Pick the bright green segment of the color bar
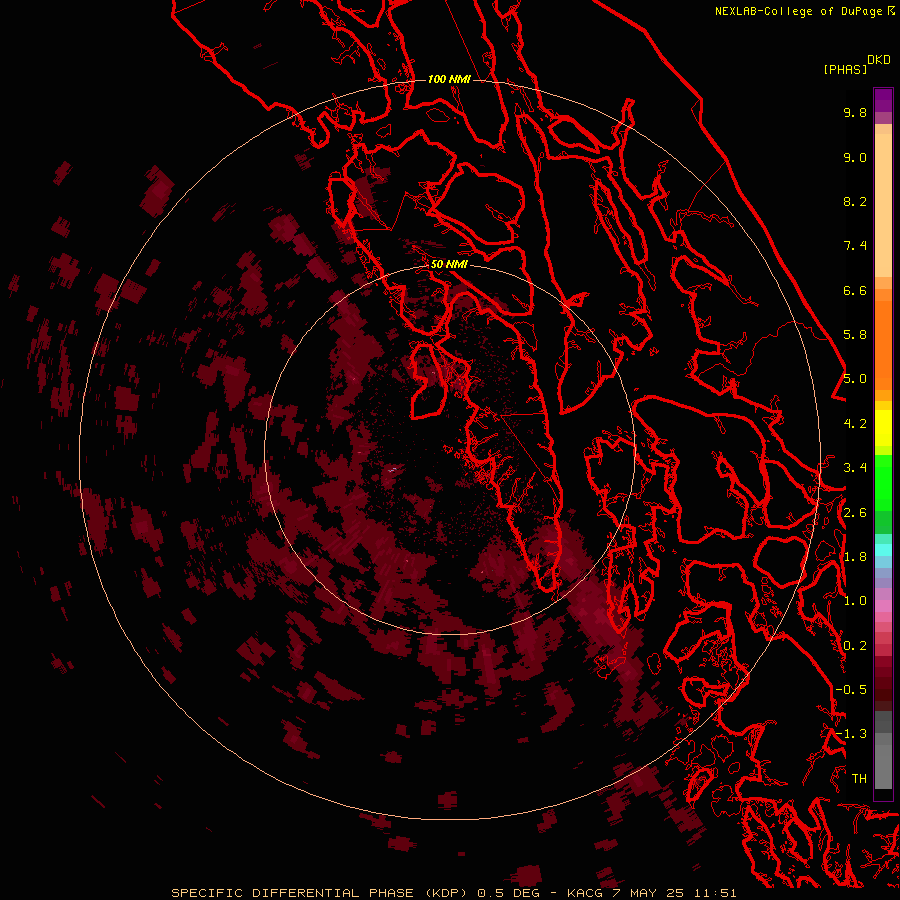 883,483
